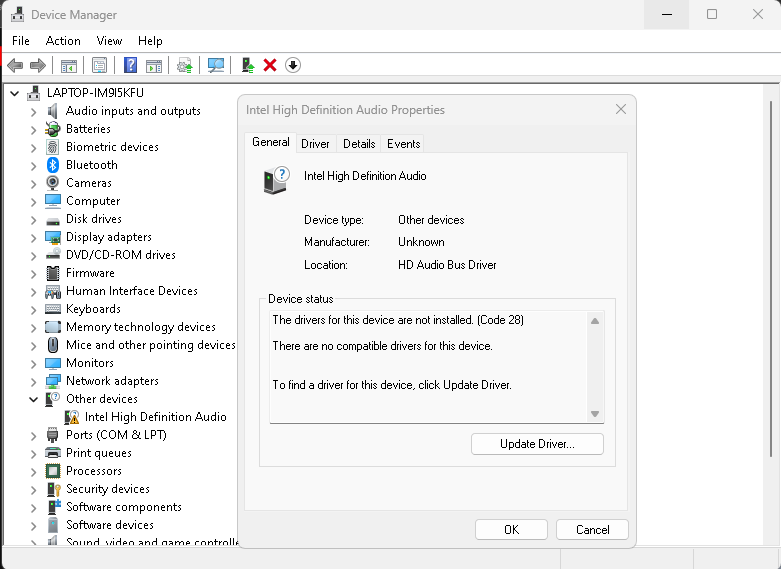Switch to the Details tab
This screenshot has height=569, width=781.
tap(359, 144)
